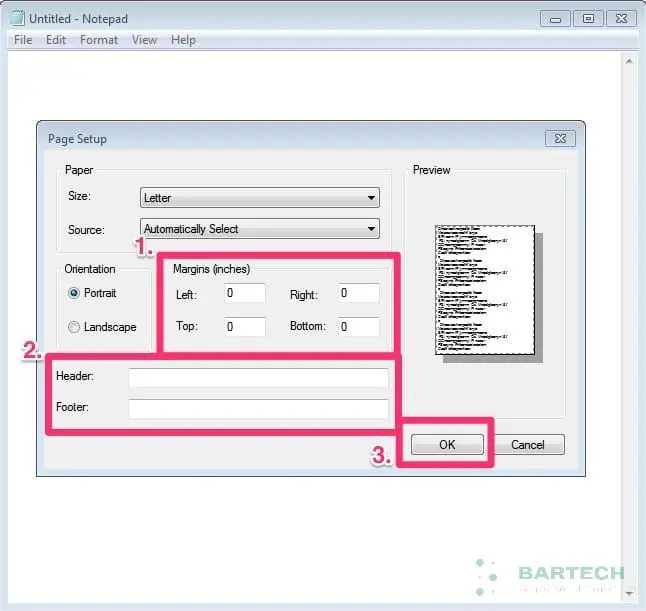Focus the Header text field

pyautogui.click(x=258, y=377)
